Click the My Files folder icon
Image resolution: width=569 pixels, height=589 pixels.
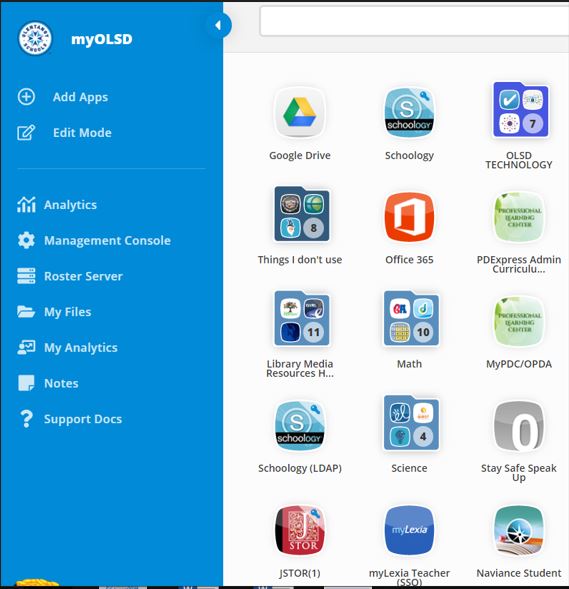(26, 312)
